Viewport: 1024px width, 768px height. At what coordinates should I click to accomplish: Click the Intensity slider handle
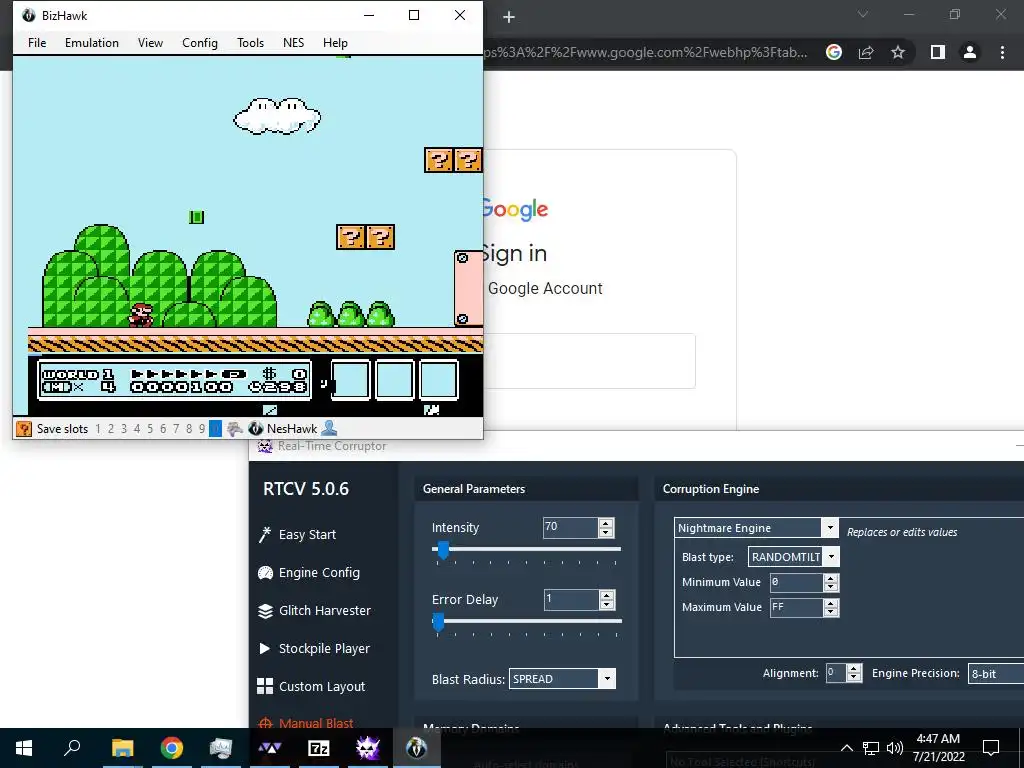443,550
